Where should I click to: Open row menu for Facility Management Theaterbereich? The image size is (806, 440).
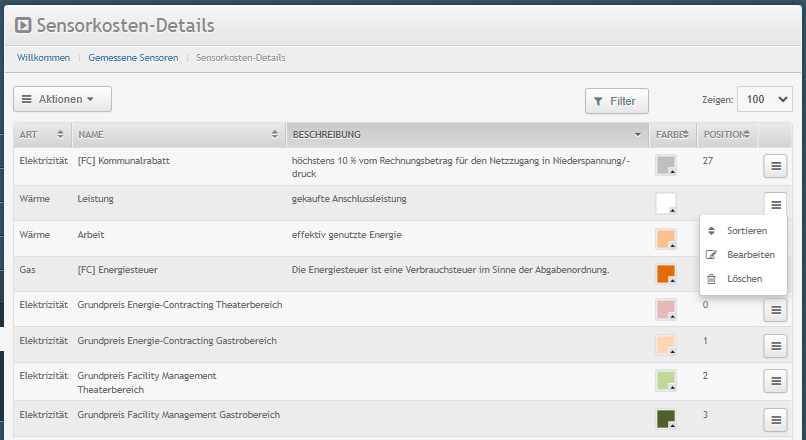[x=775, y=381]
